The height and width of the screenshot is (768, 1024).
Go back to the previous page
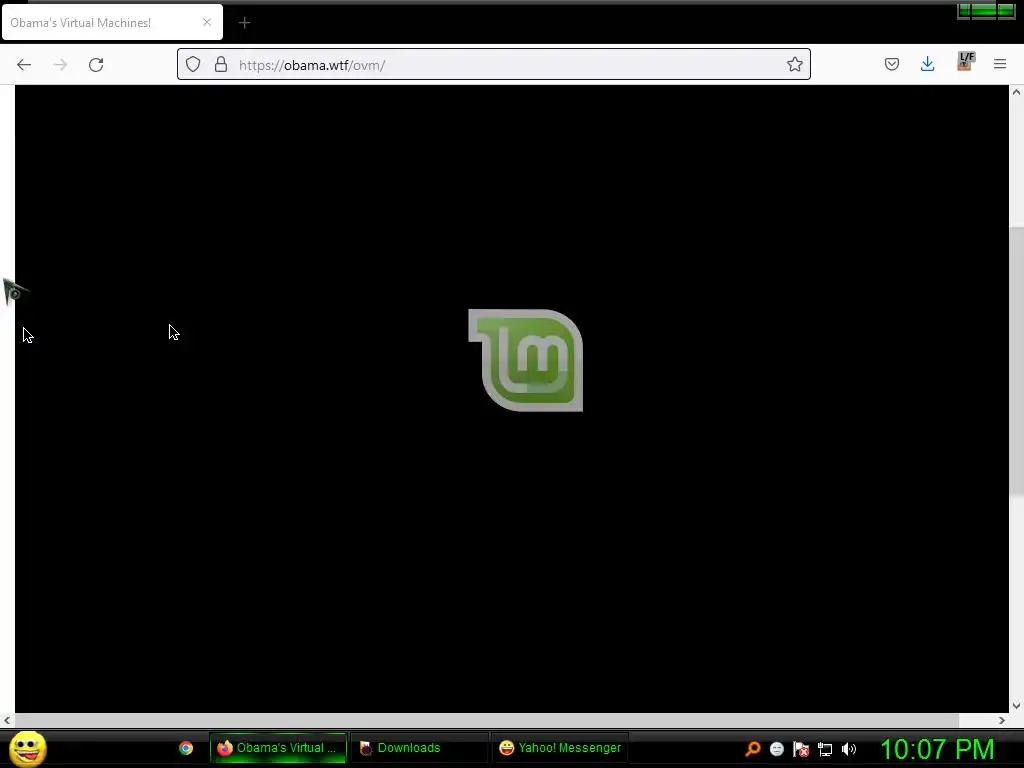(x=24, y=65)
